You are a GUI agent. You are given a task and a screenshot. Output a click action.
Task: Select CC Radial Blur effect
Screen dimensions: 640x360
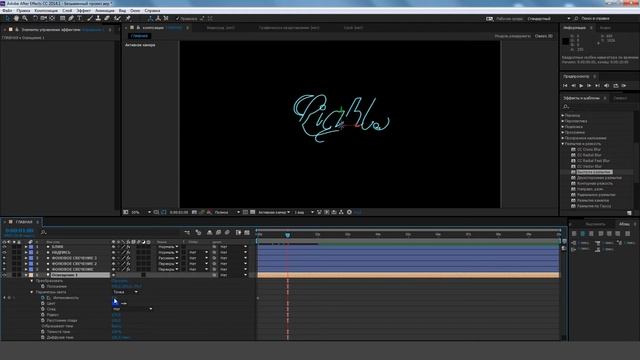589,155
